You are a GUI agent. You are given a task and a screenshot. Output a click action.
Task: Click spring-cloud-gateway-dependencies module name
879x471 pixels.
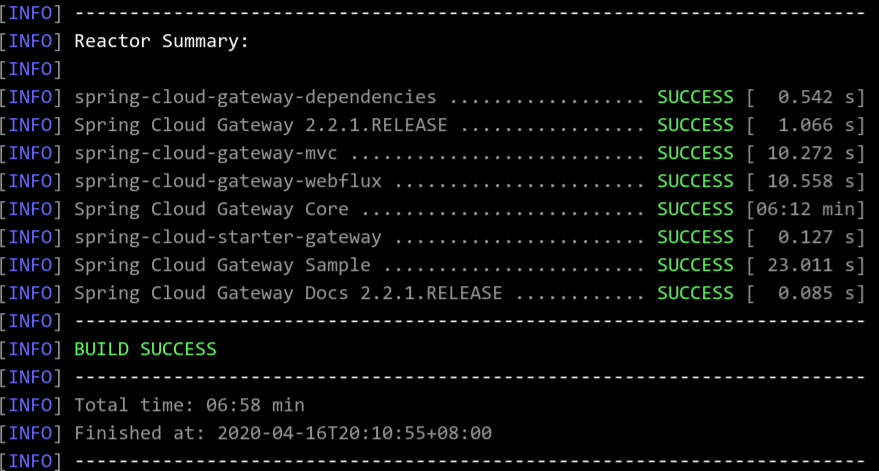click(x=255, y=98)
